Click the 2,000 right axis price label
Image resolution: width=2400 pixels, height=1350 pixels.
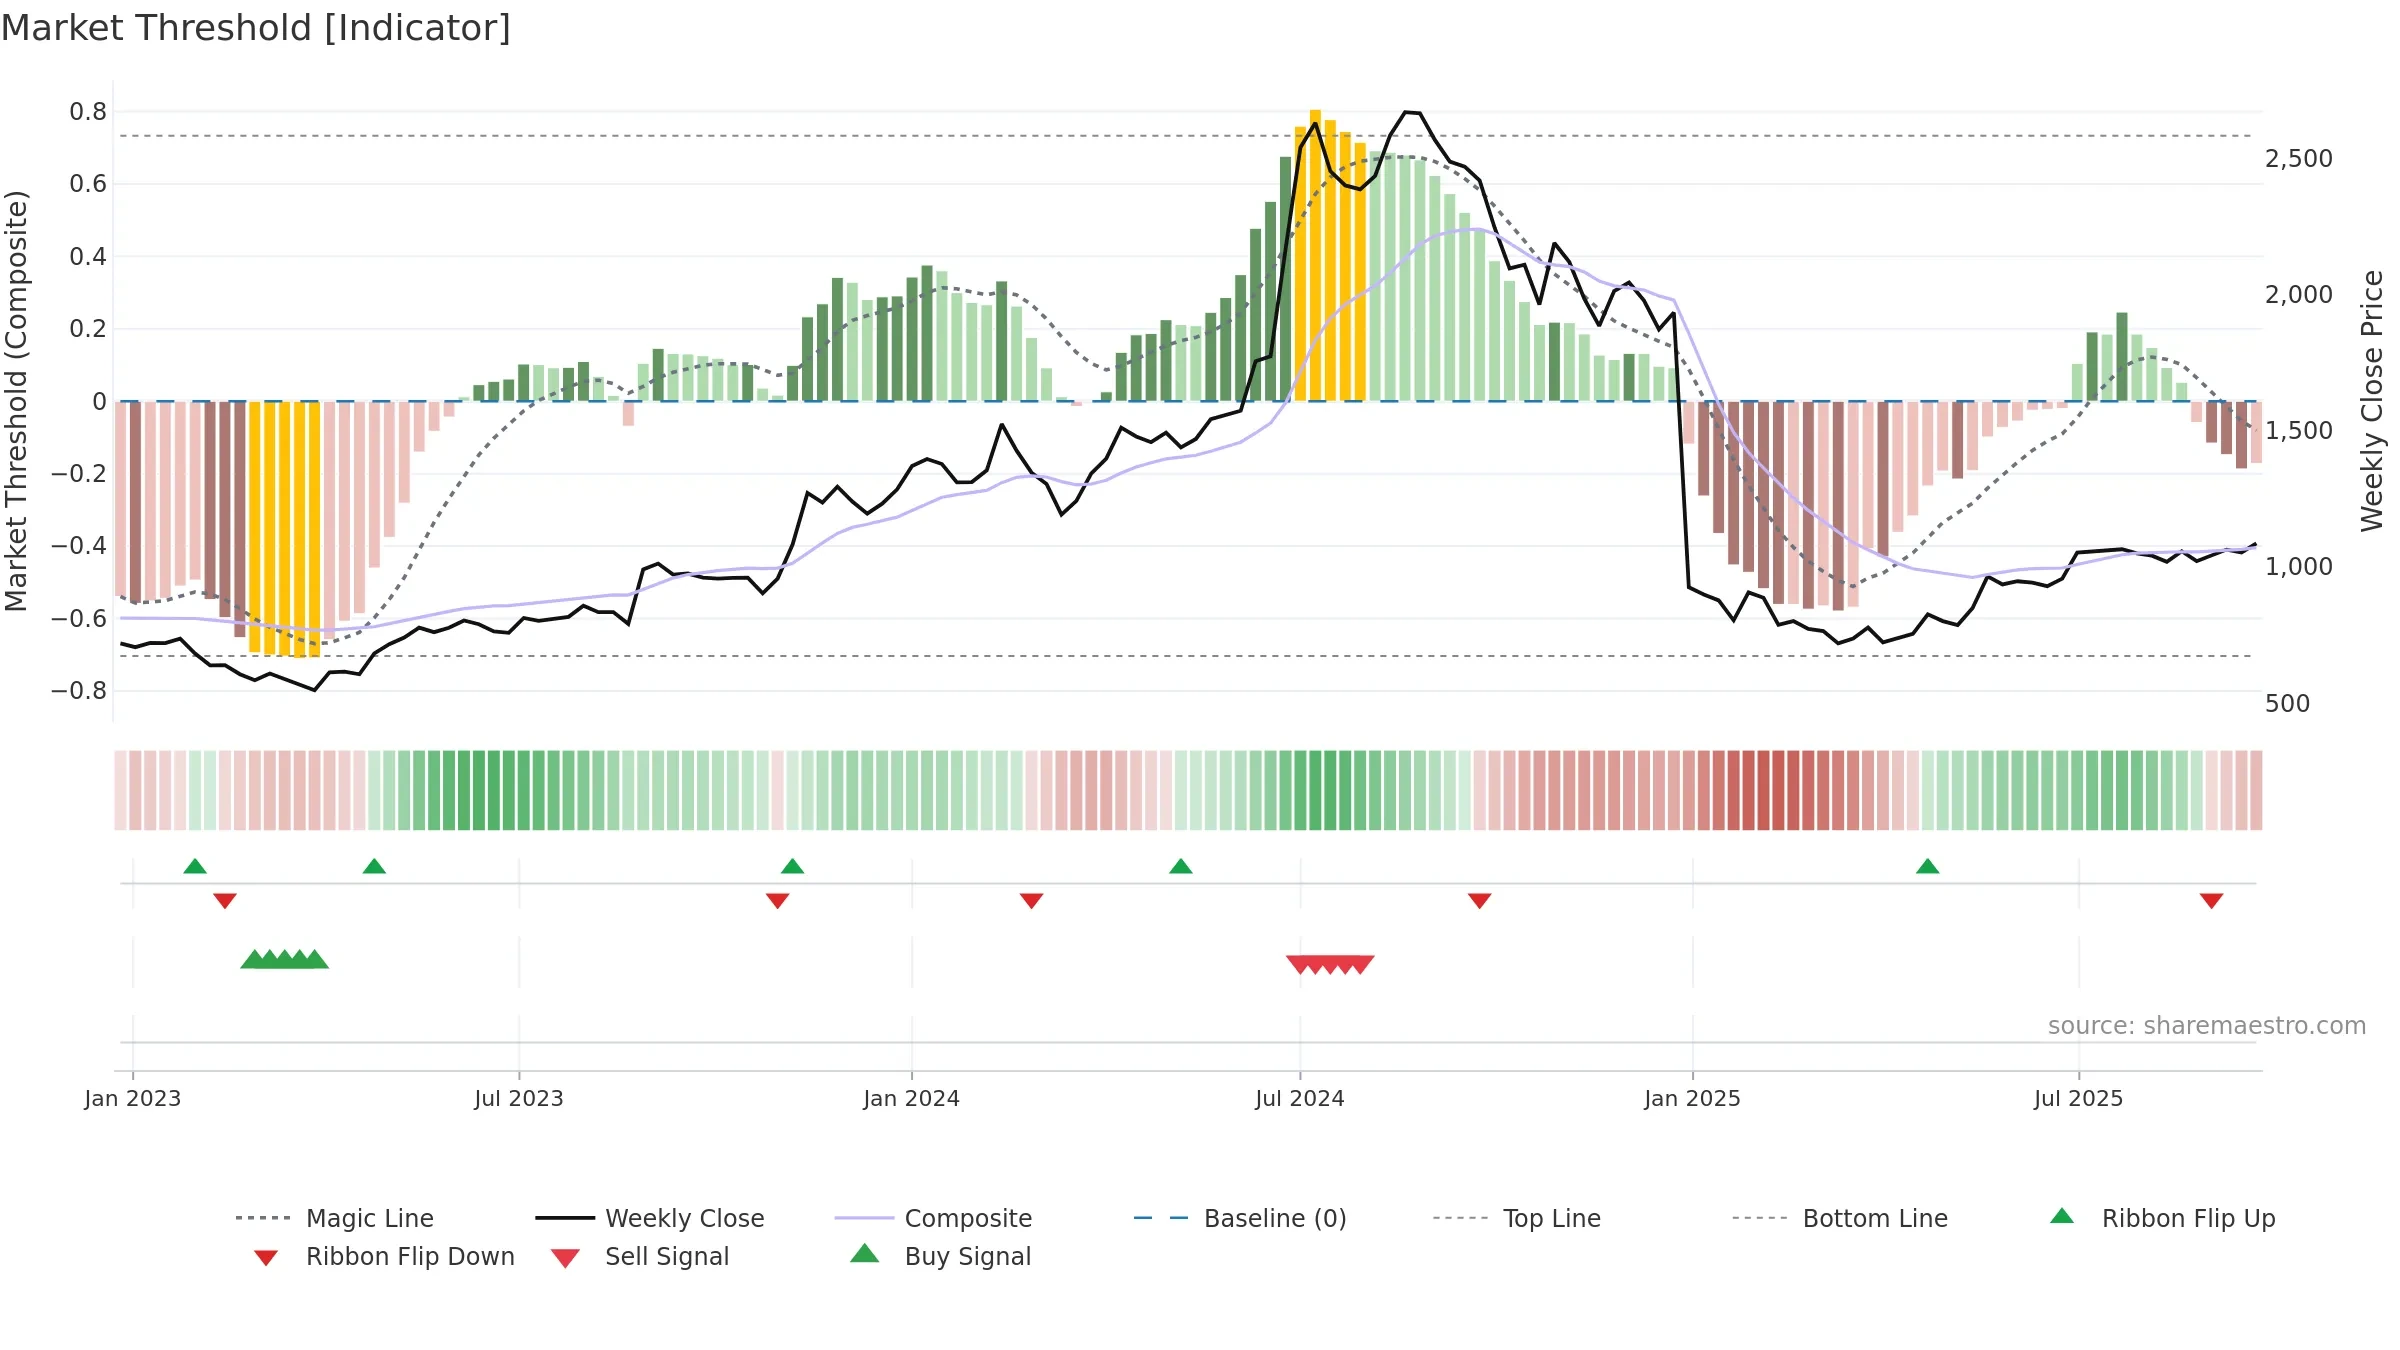(x=2299, y=295)
